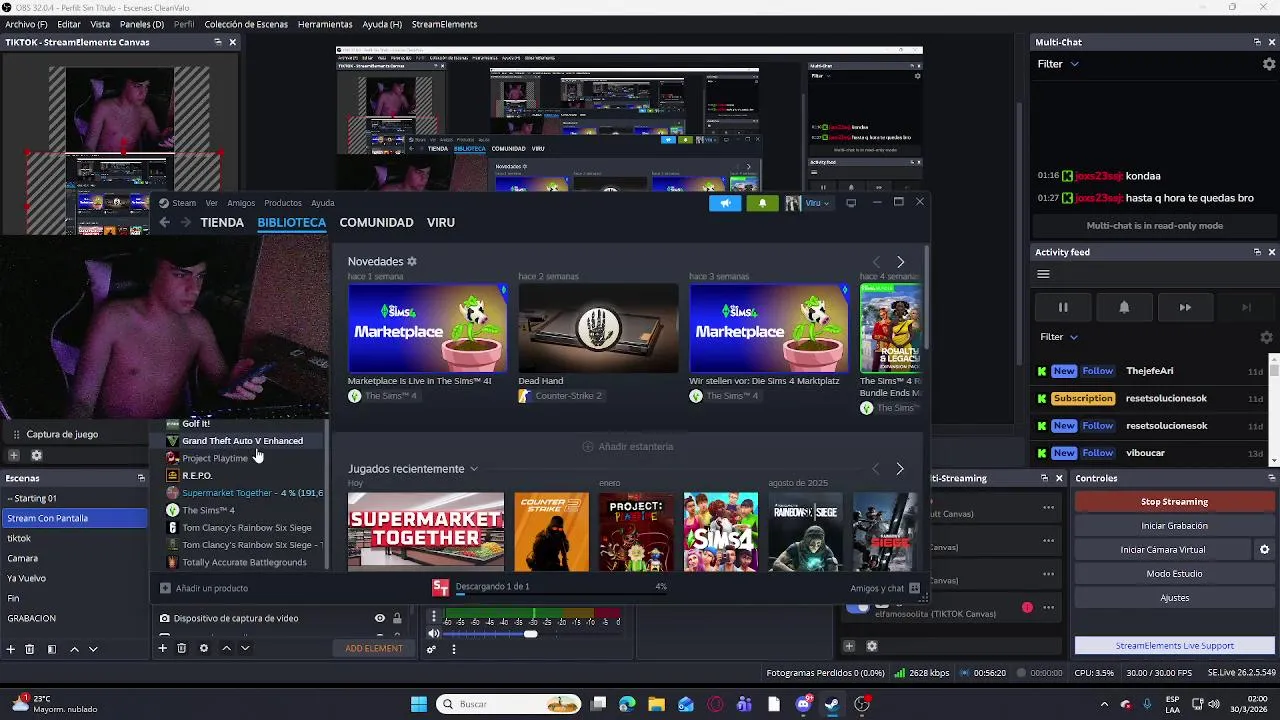Click the Steam announcements megaphone icon
The height and width of the screenshot is (720, 1280).
725,203
